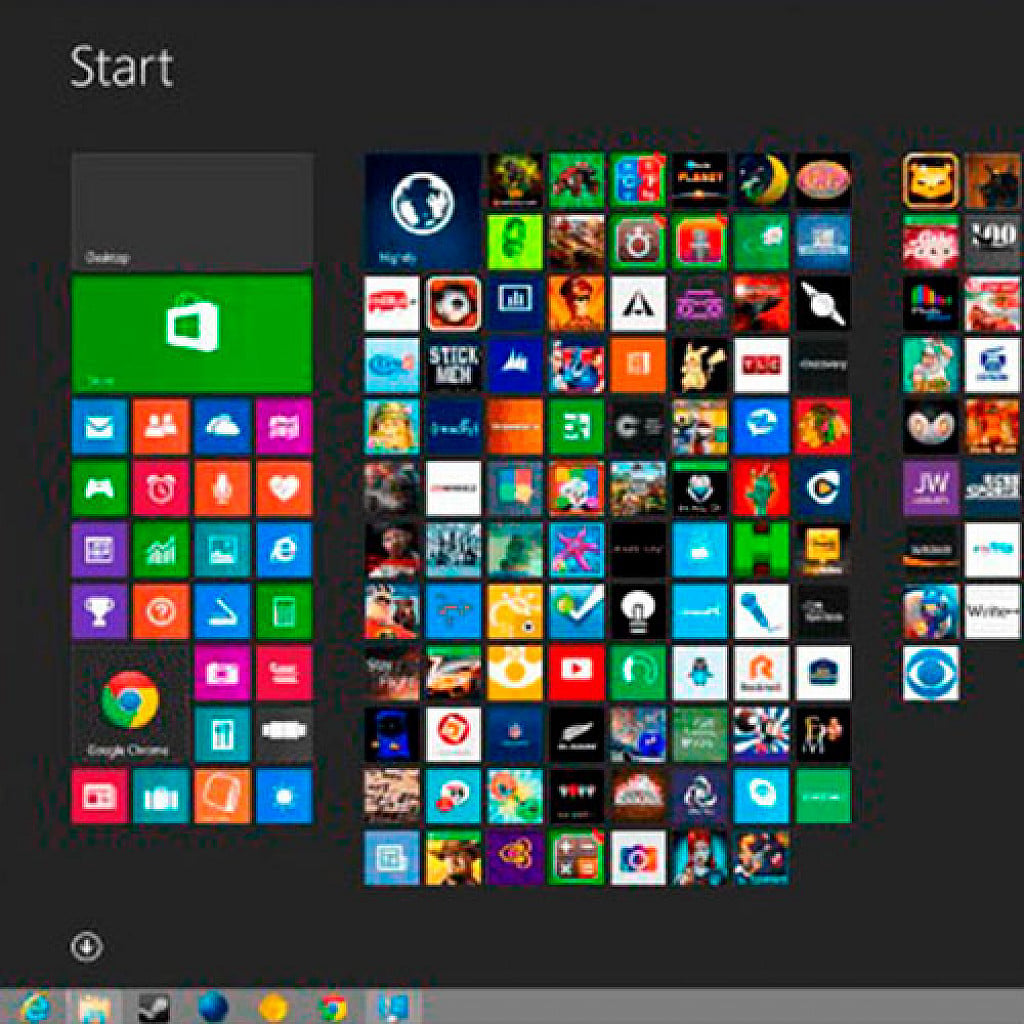
Task: Open the green headphones tile
Action: click(x=638, y=673)
